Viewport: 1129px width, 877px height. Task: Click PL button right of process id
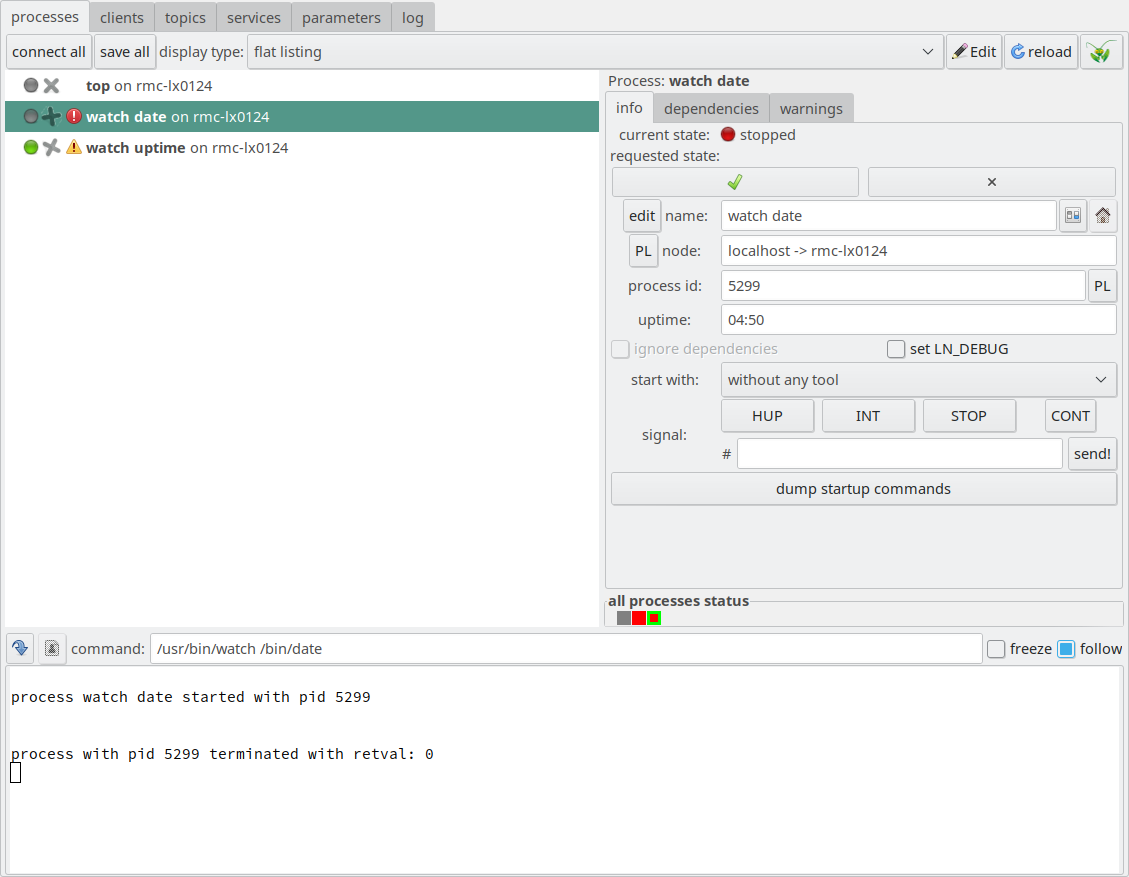1102,286
